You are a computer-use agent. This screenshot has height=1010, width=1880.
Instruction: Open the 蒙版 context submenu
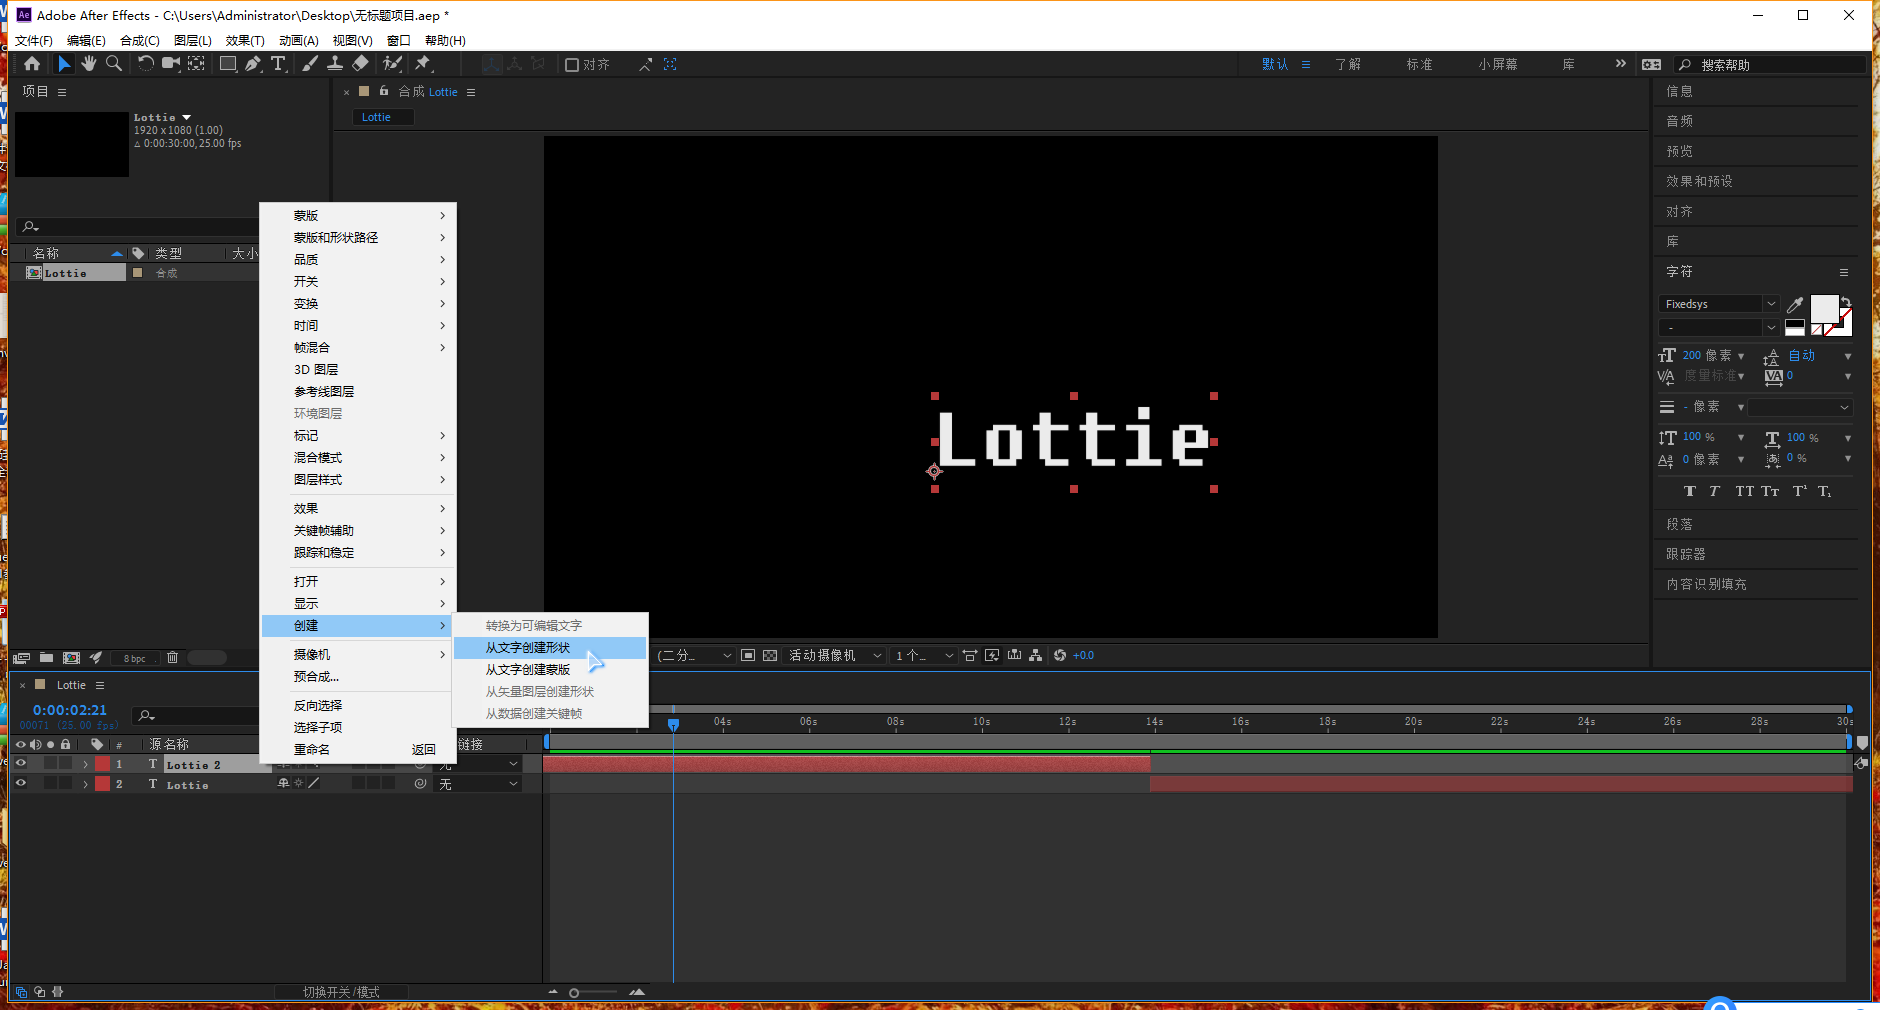tap(358, 216)
